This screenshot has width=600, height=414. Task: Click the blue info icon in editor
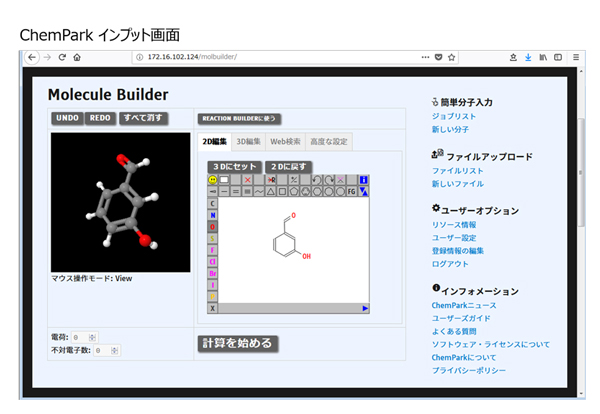[x=364, y=179]
